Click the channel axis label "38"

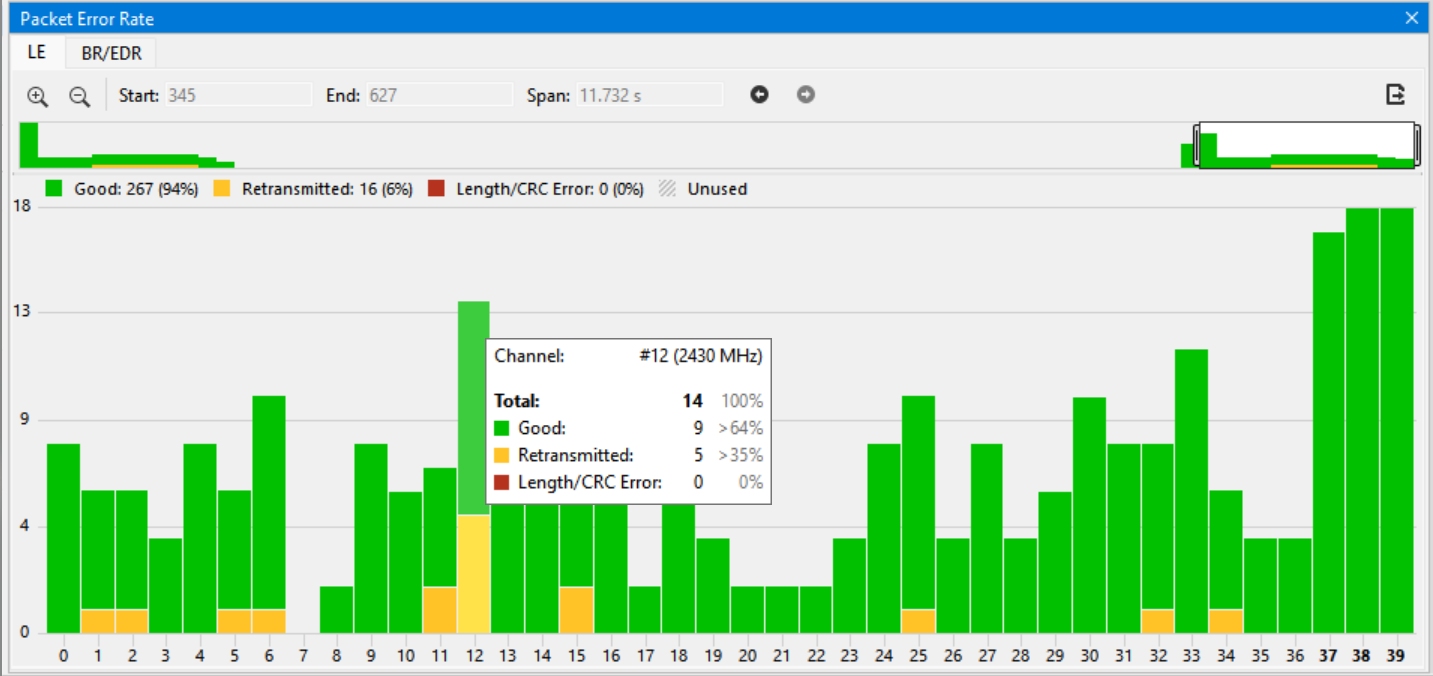coord(1363,656)
